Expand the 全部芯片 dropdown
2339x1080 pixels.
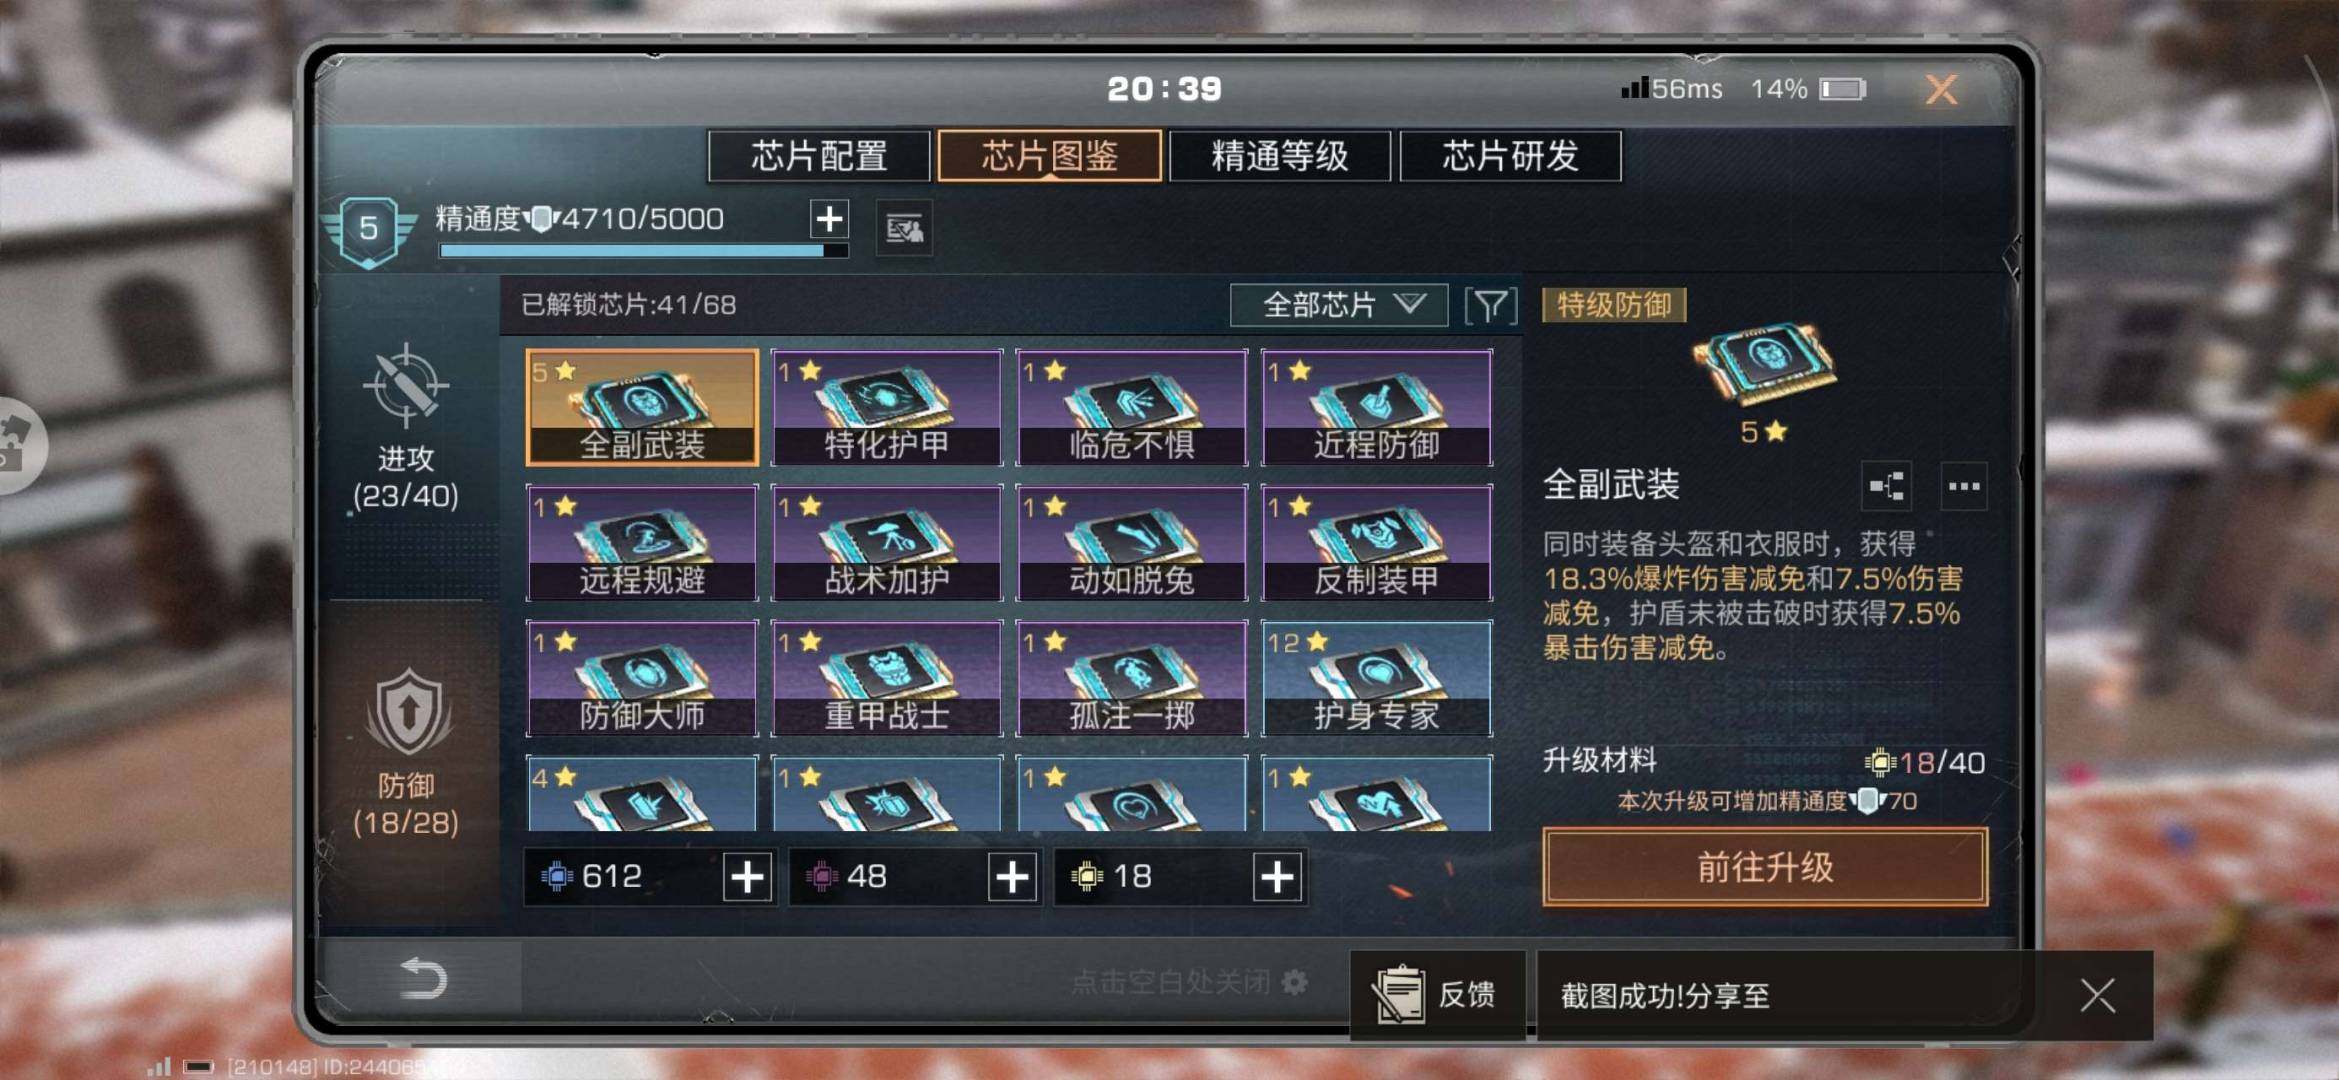(x=1339, y=305)
